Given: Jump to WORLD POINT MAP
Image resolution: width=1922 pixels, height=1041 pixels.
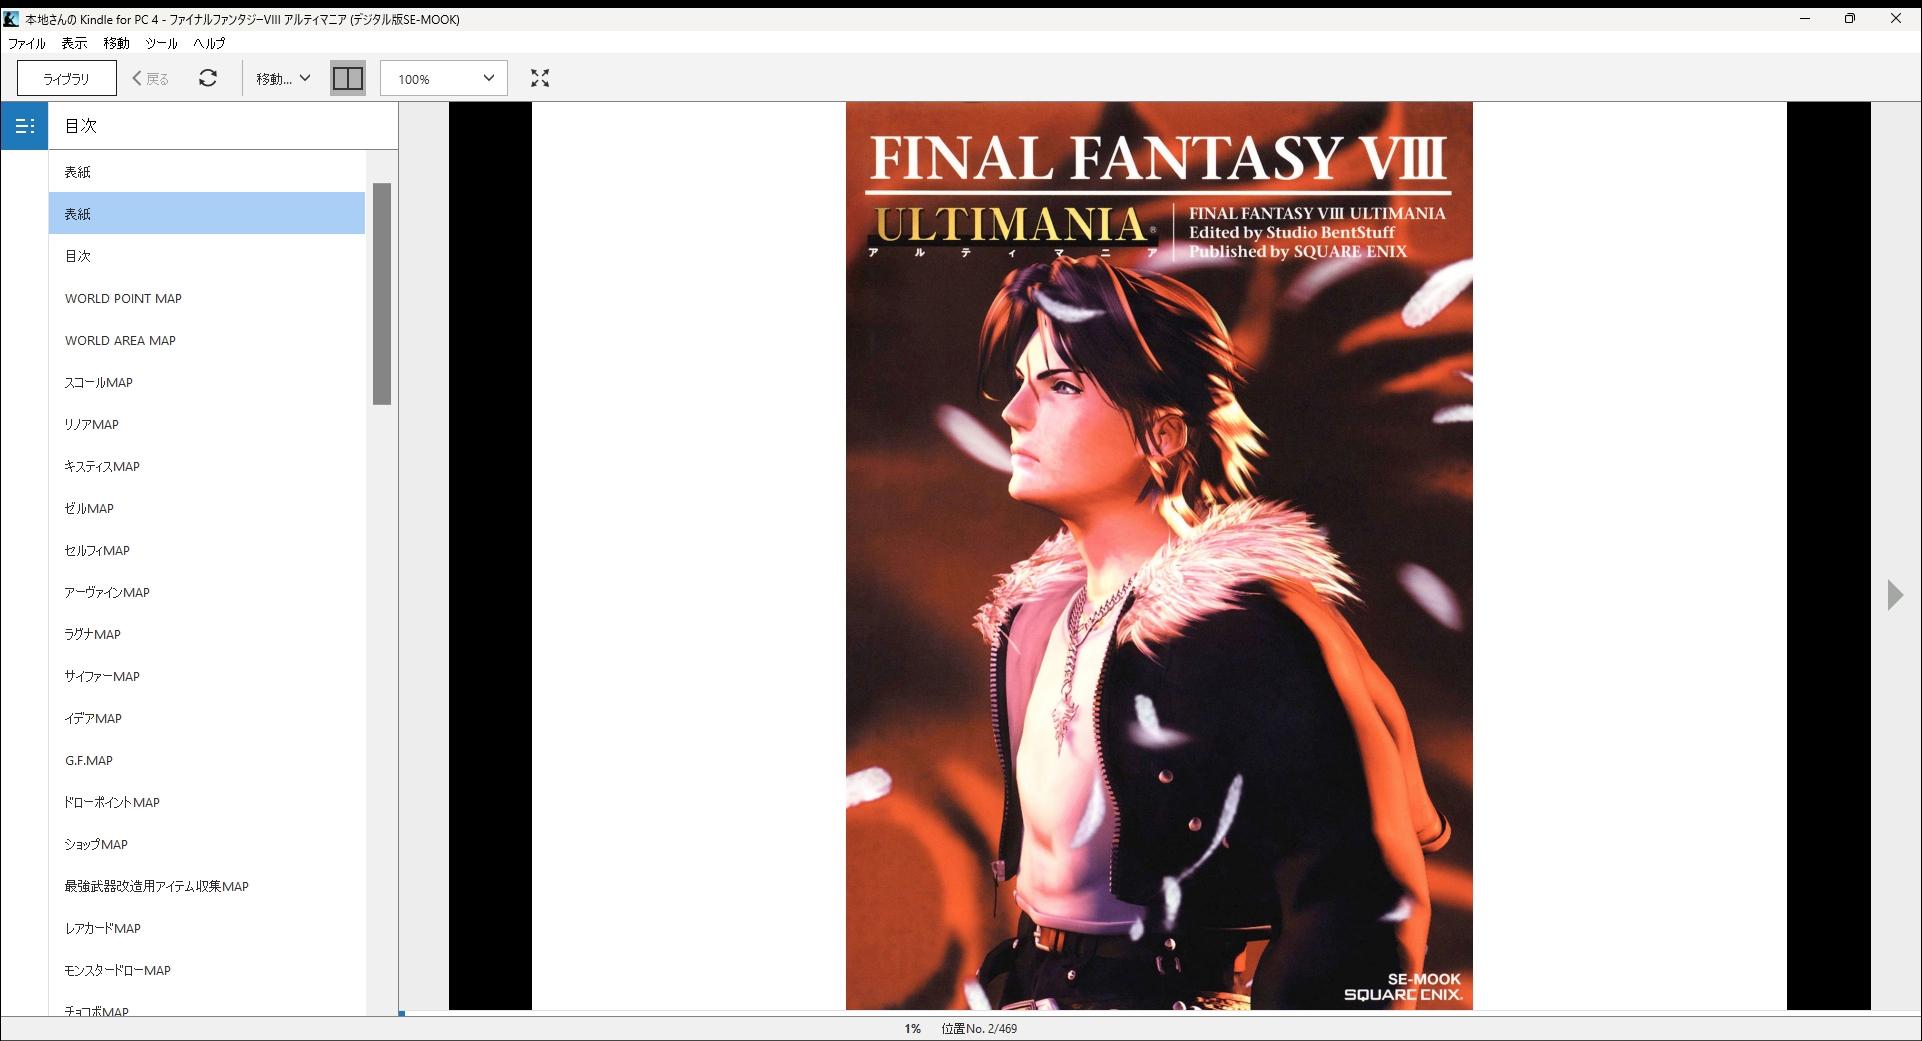Looking at the screenshot, I should (207, 298).
